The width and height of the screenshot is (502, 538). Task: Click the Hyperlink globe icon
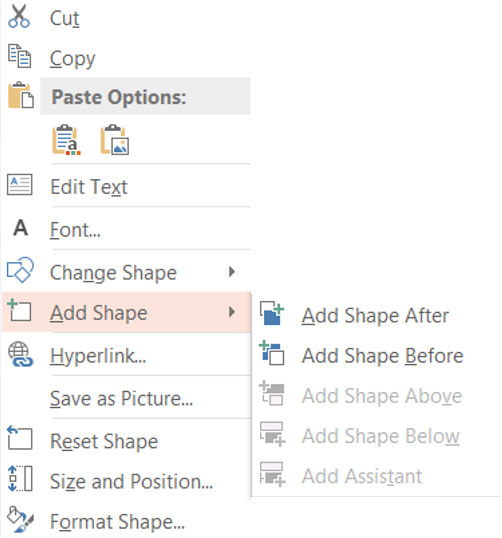point(21,354)
